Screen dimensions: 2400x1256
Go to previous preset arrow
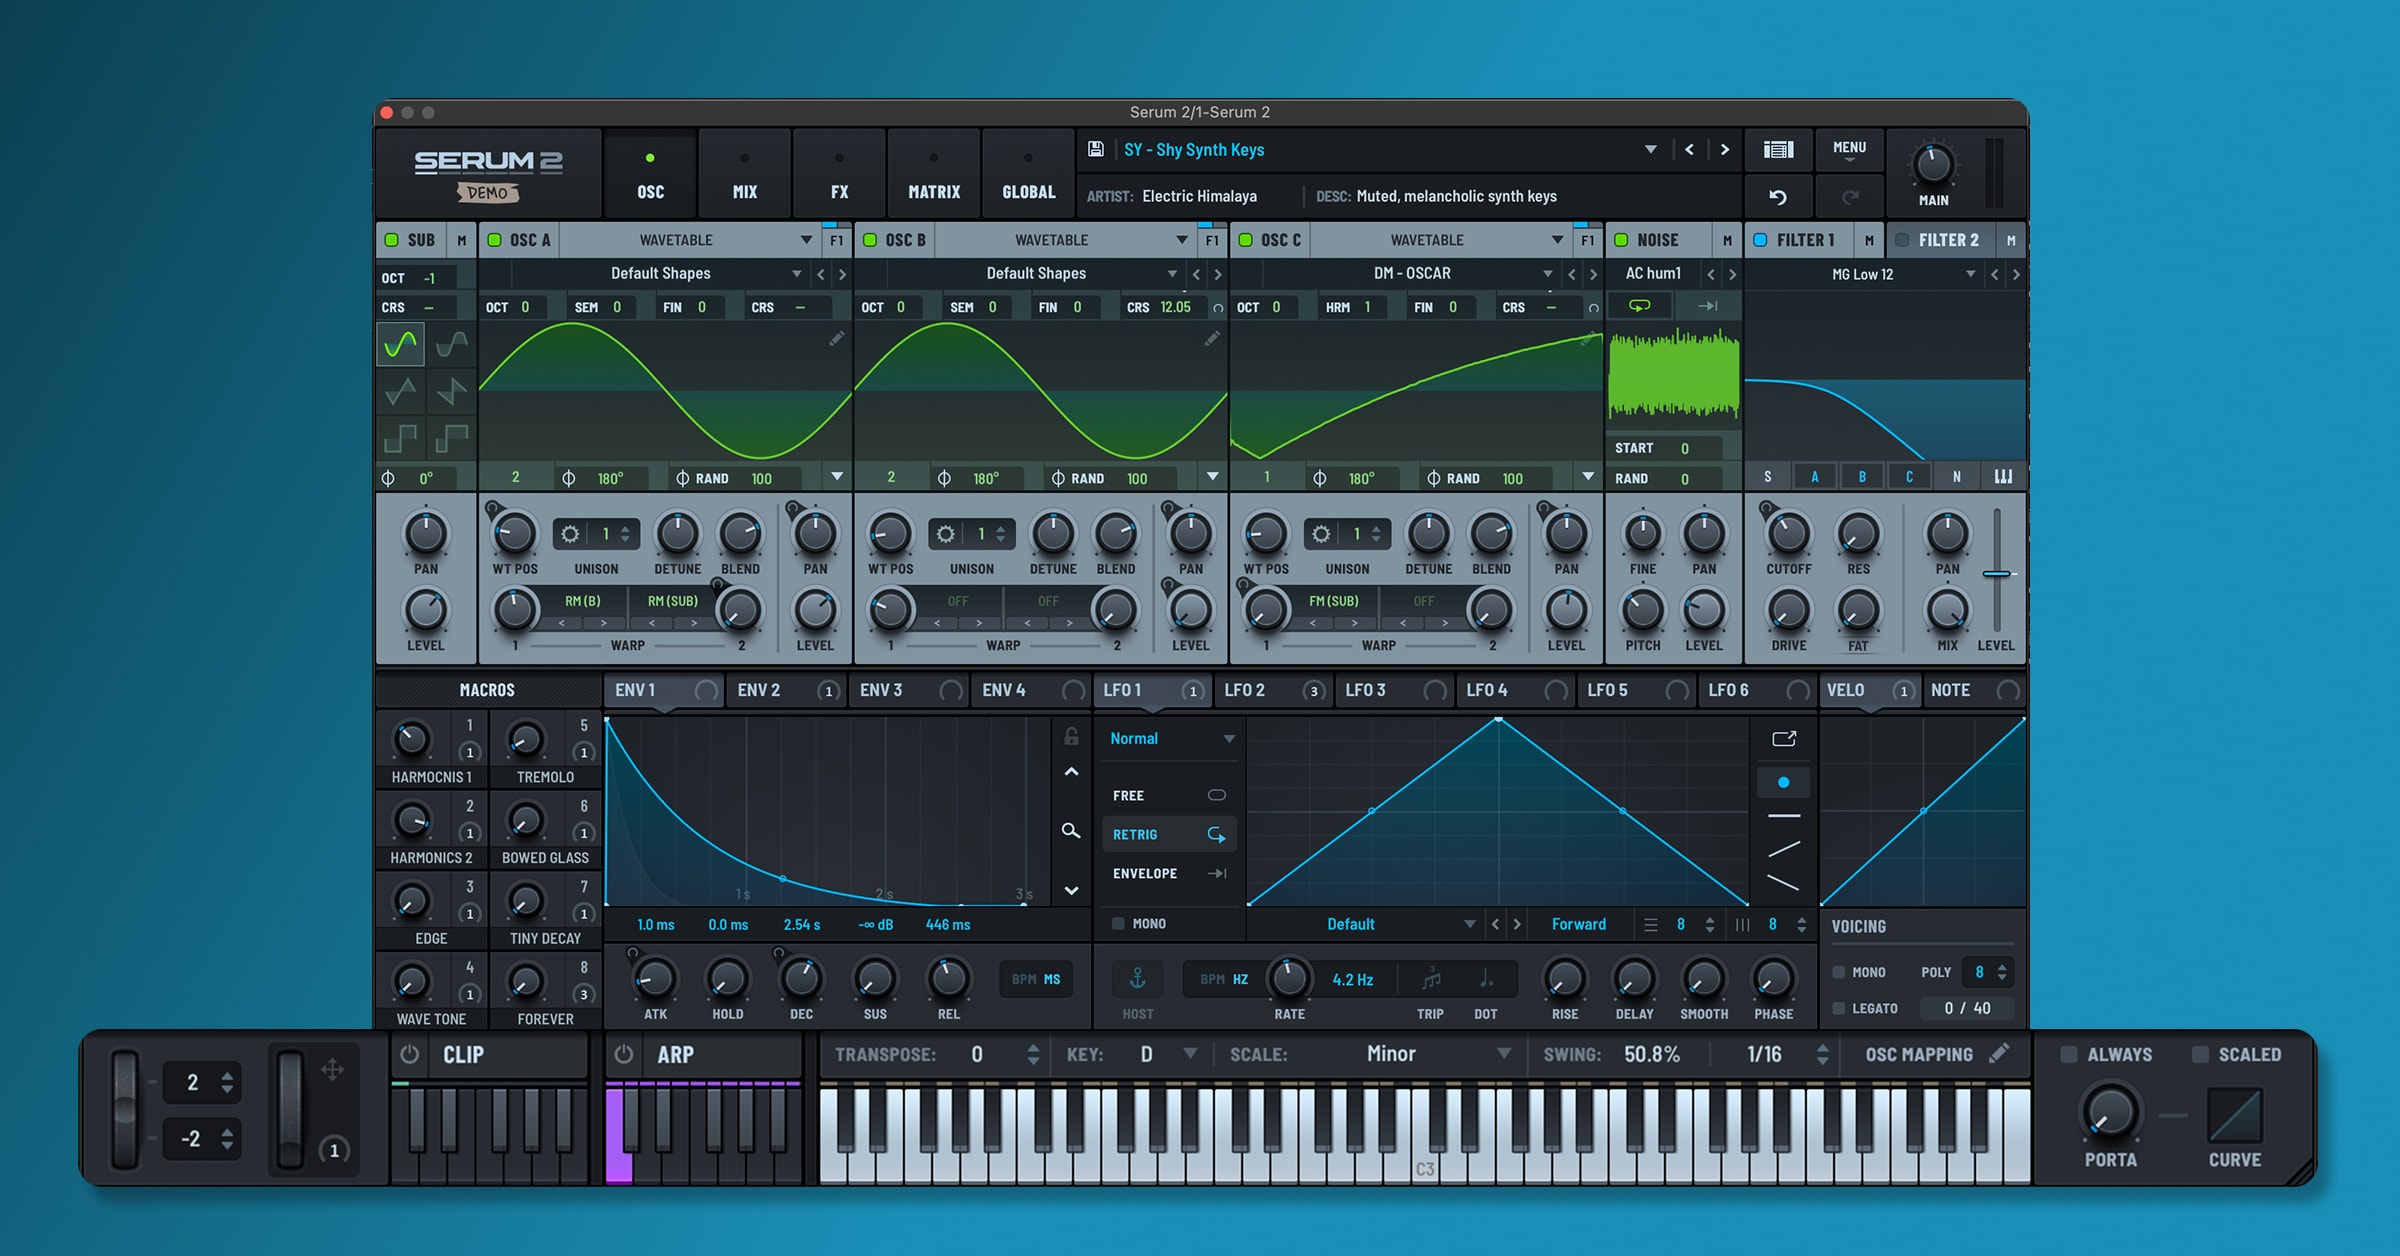(1689, 149)
